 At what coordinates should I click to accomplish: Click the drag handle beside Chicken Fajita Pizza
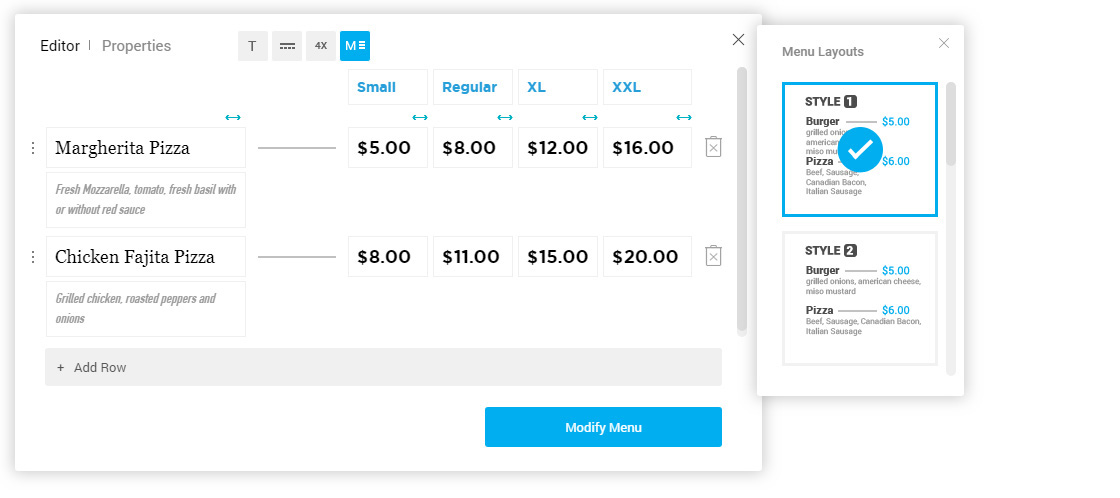[x=32, y=257]
